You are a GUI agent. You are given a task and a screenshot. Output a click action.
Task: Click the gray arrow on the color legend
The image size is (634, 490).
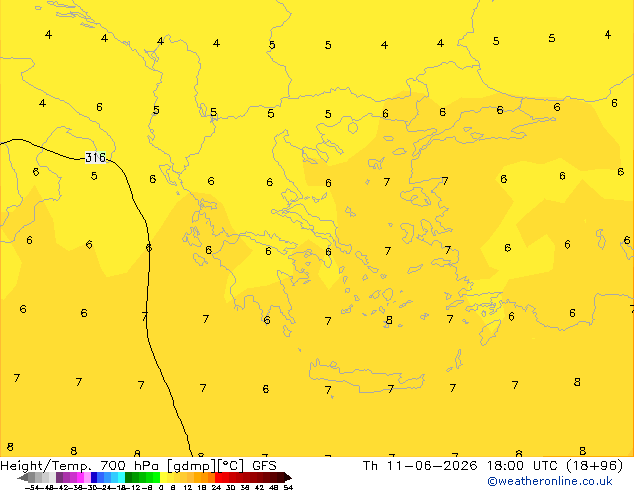point(23,477)
